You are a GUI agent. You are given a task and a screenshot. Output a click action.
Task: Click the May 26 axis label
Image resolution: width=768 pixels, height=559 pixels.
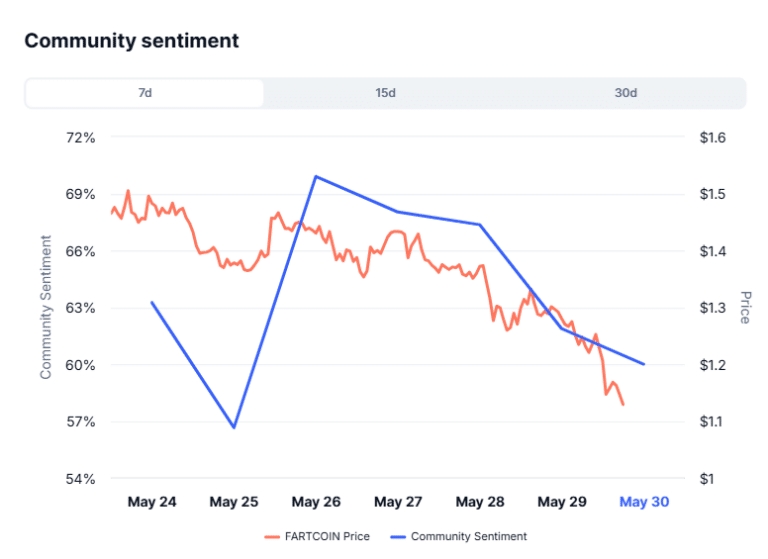pyautogui.click(x=316, y=502)
